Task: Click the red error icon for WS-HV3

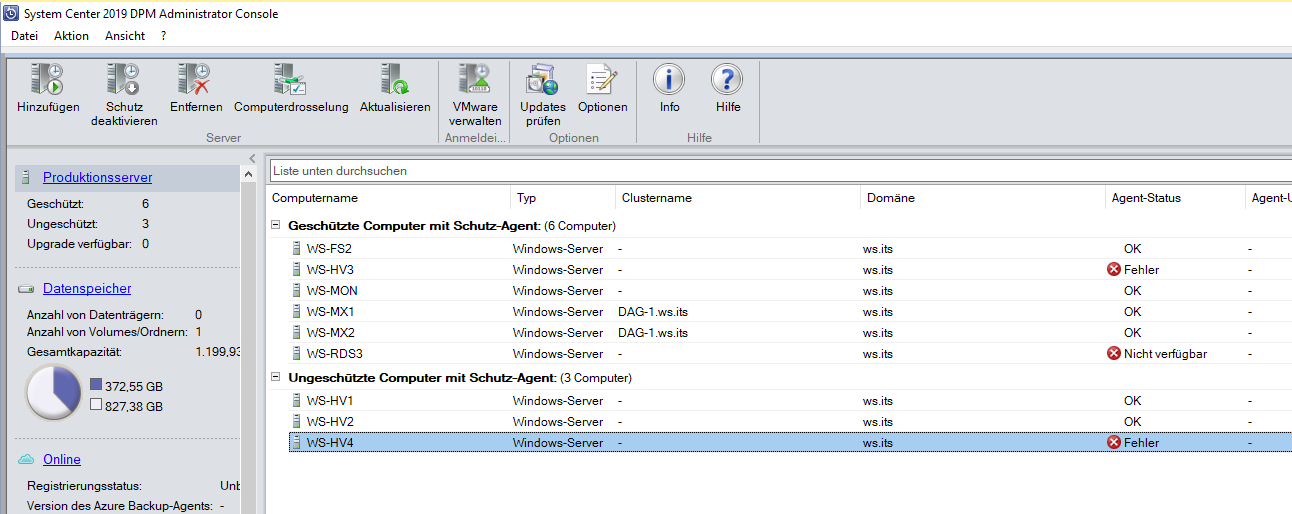Action: [x=1114, y=270]
